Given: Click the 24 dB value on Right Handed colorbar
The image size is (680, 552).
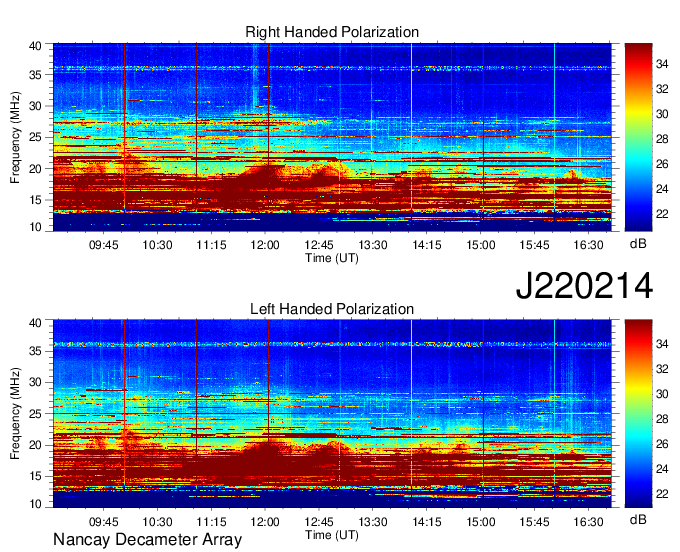Looking at the screenshot, I should (662, 189).
